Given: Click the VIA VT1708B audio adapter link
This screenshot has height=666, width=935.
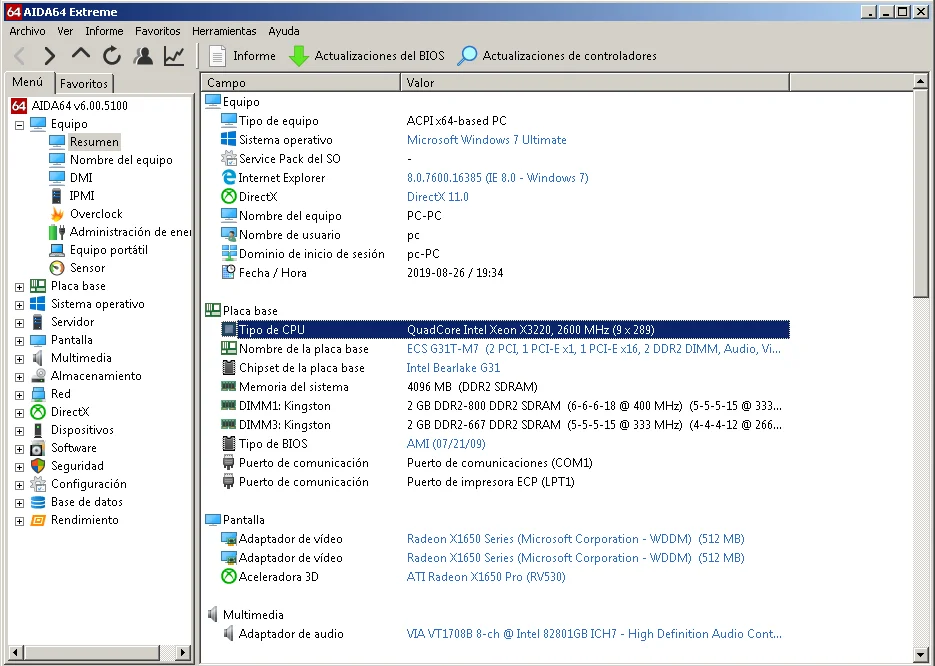Looking at the screenshot, I should (594, 634).
